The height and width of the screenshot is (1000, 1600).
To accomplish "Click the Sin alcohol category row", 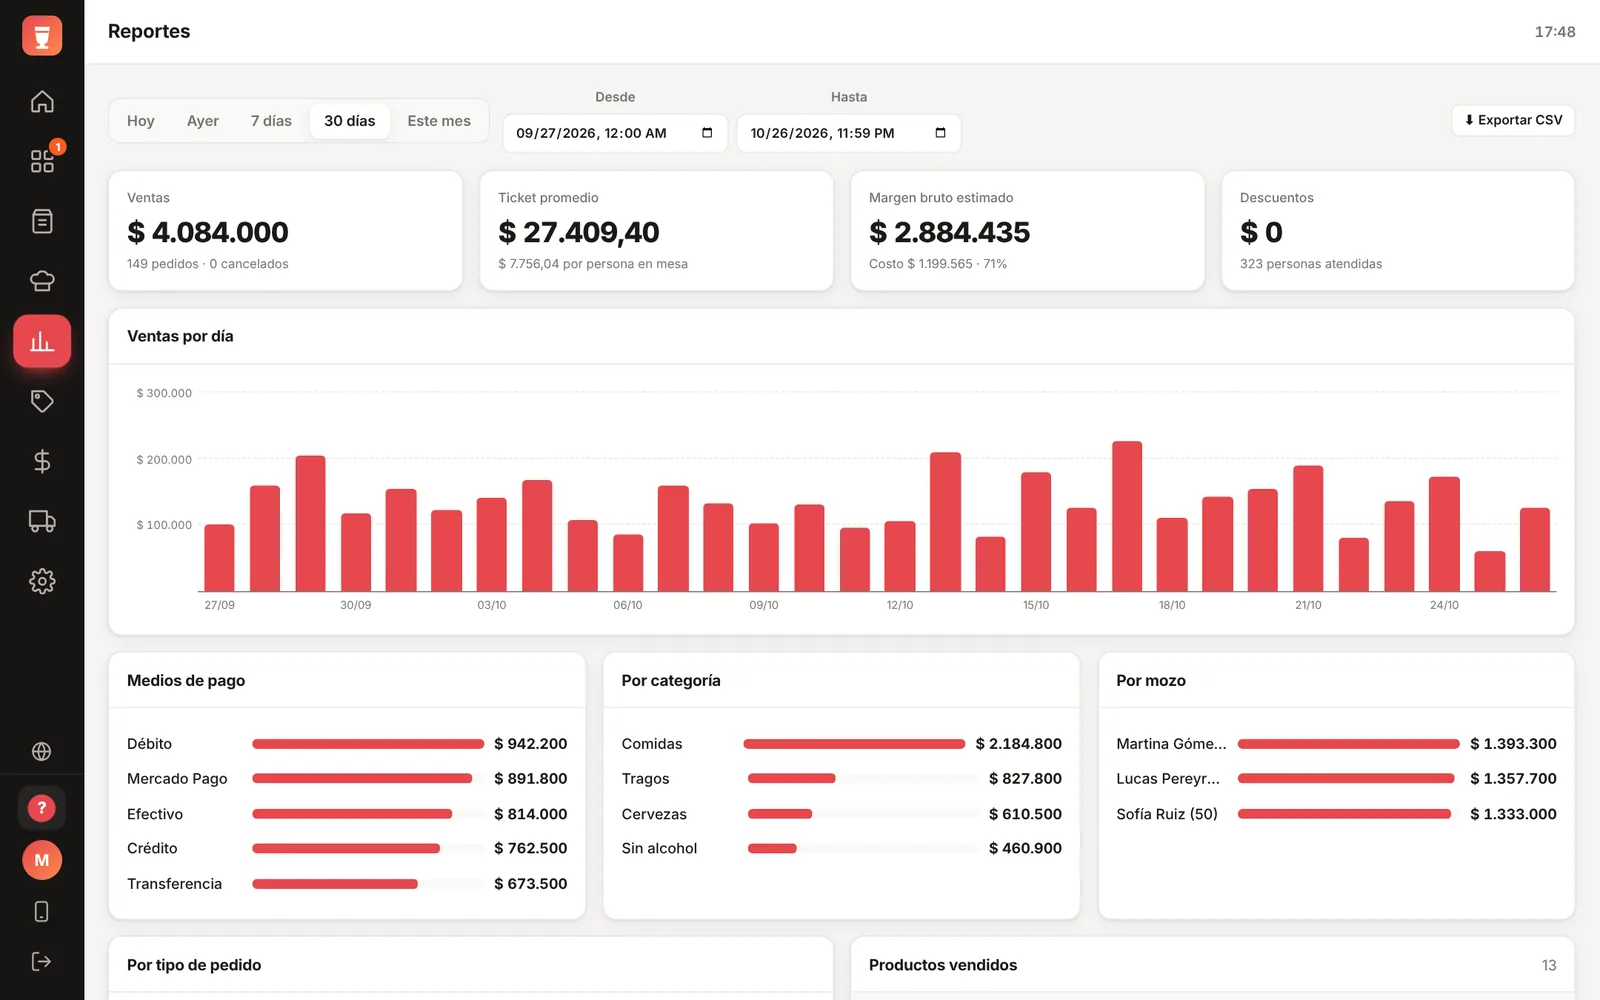I will [842, 848].
